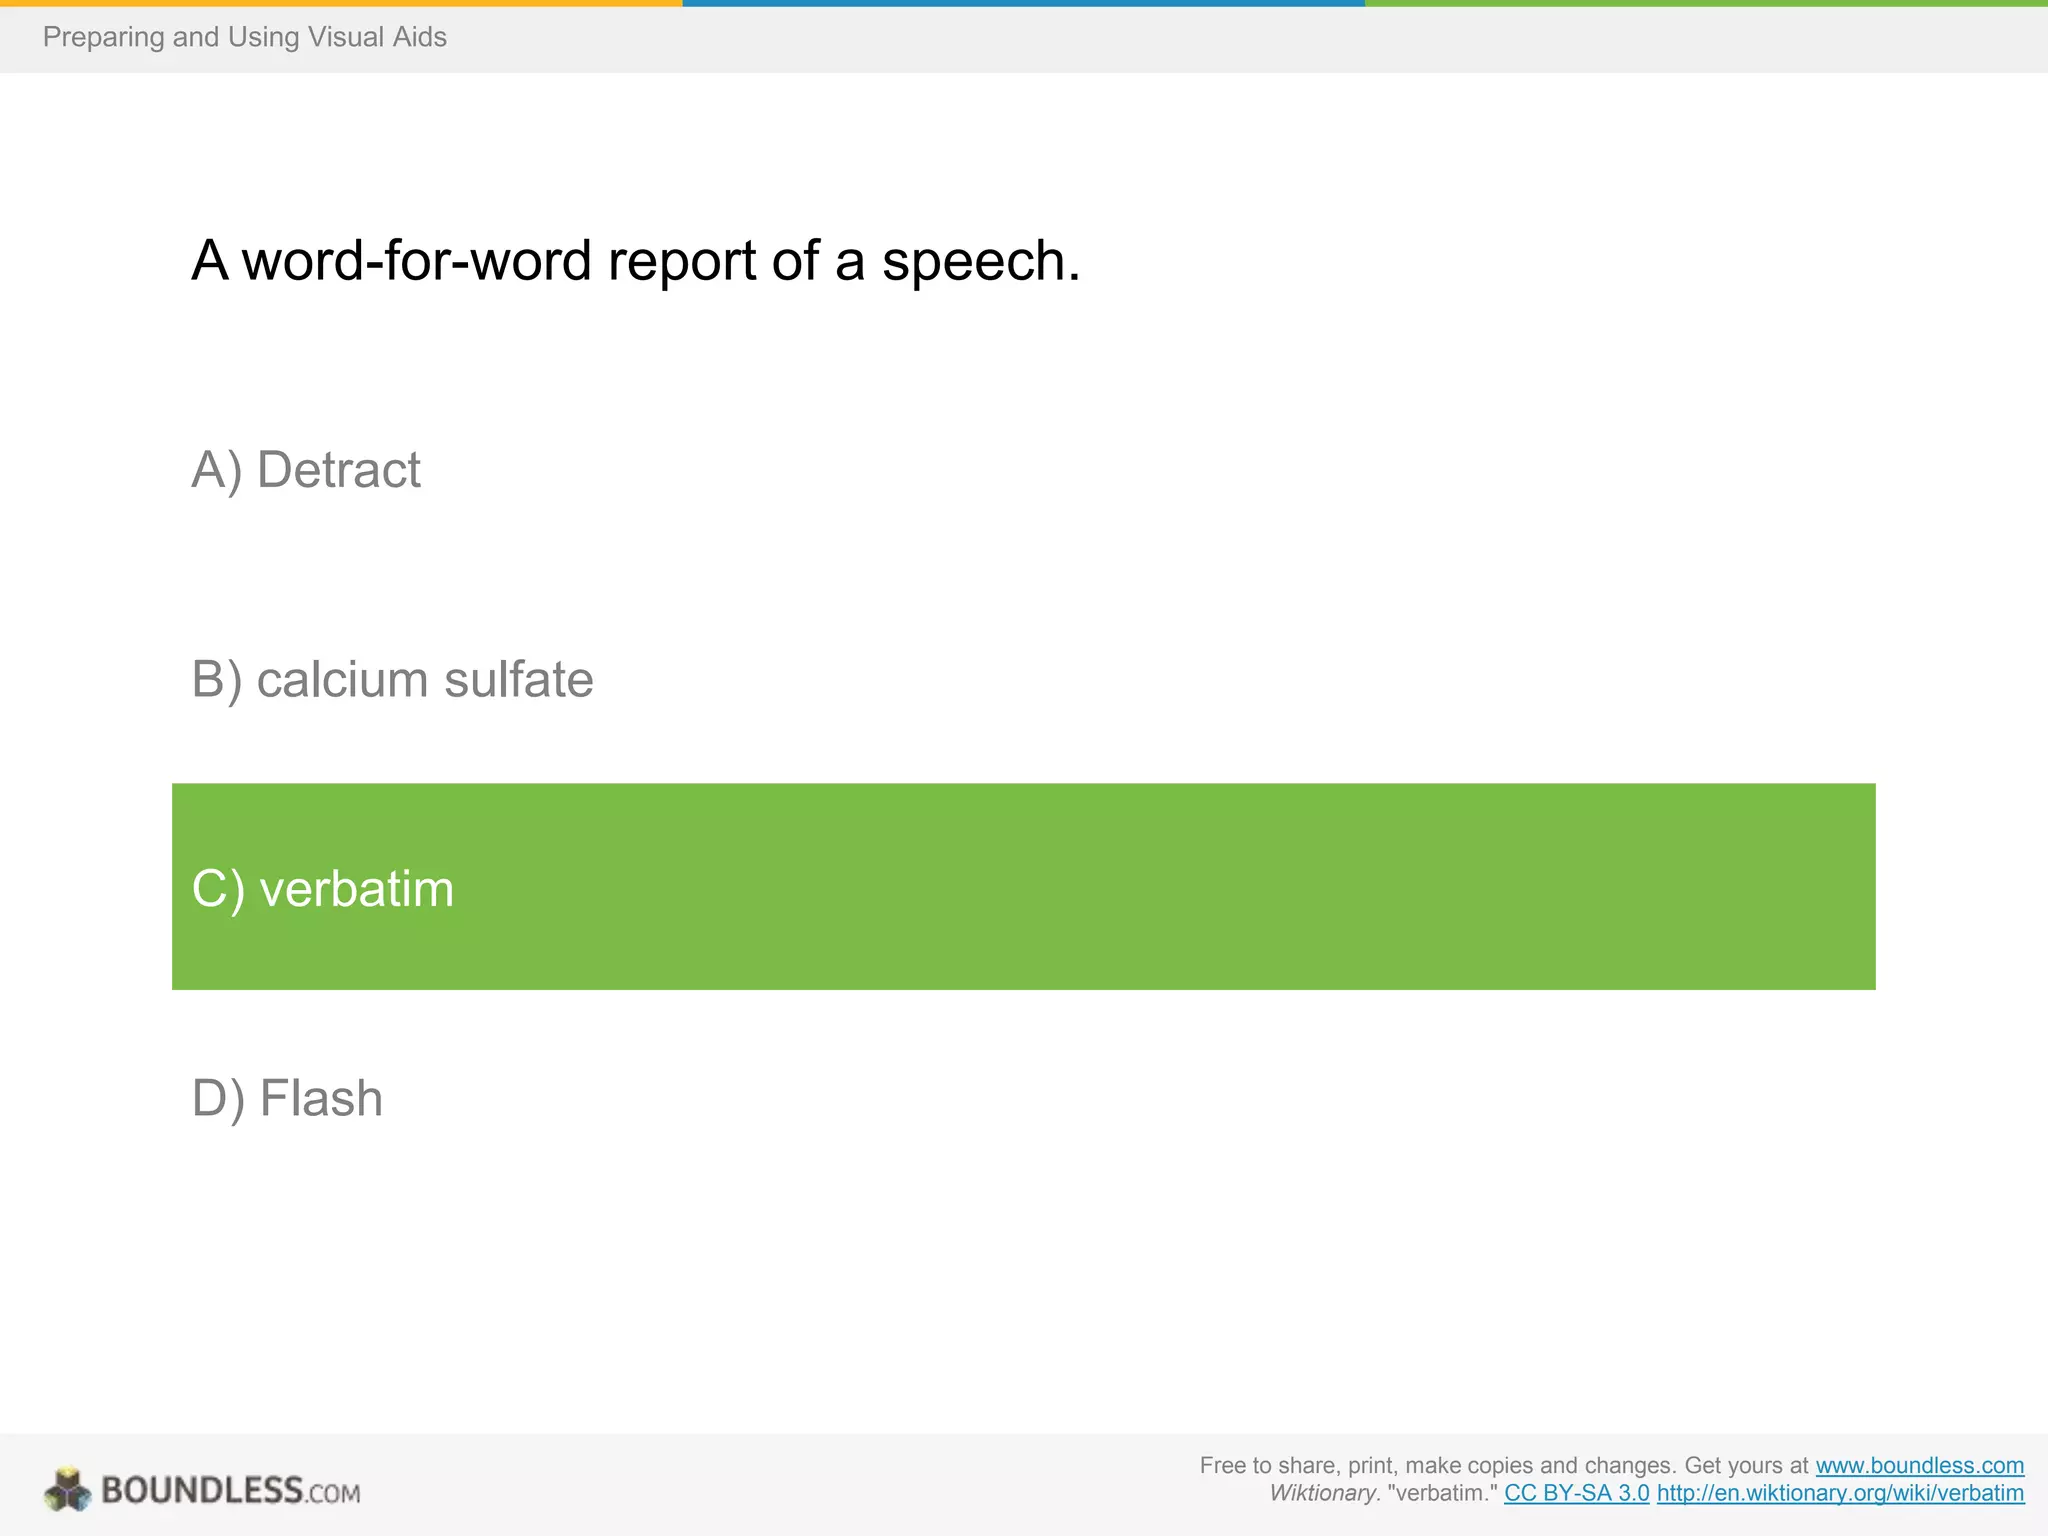The height and width of the screenshot is (1536, 2048).
Task: Select answer A) Detract
Action: (x=306, y=470)
